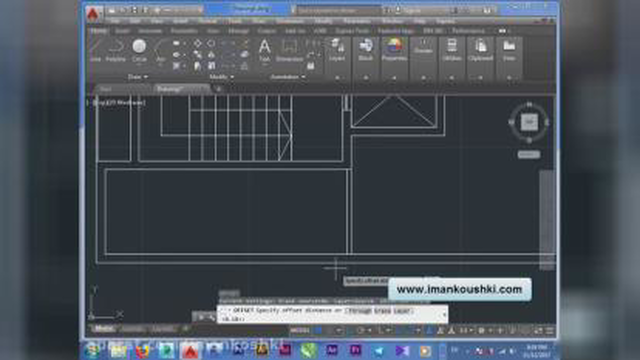Click Sign In in title bar
The height and width of the screenshot is (360, 640).
413,11
